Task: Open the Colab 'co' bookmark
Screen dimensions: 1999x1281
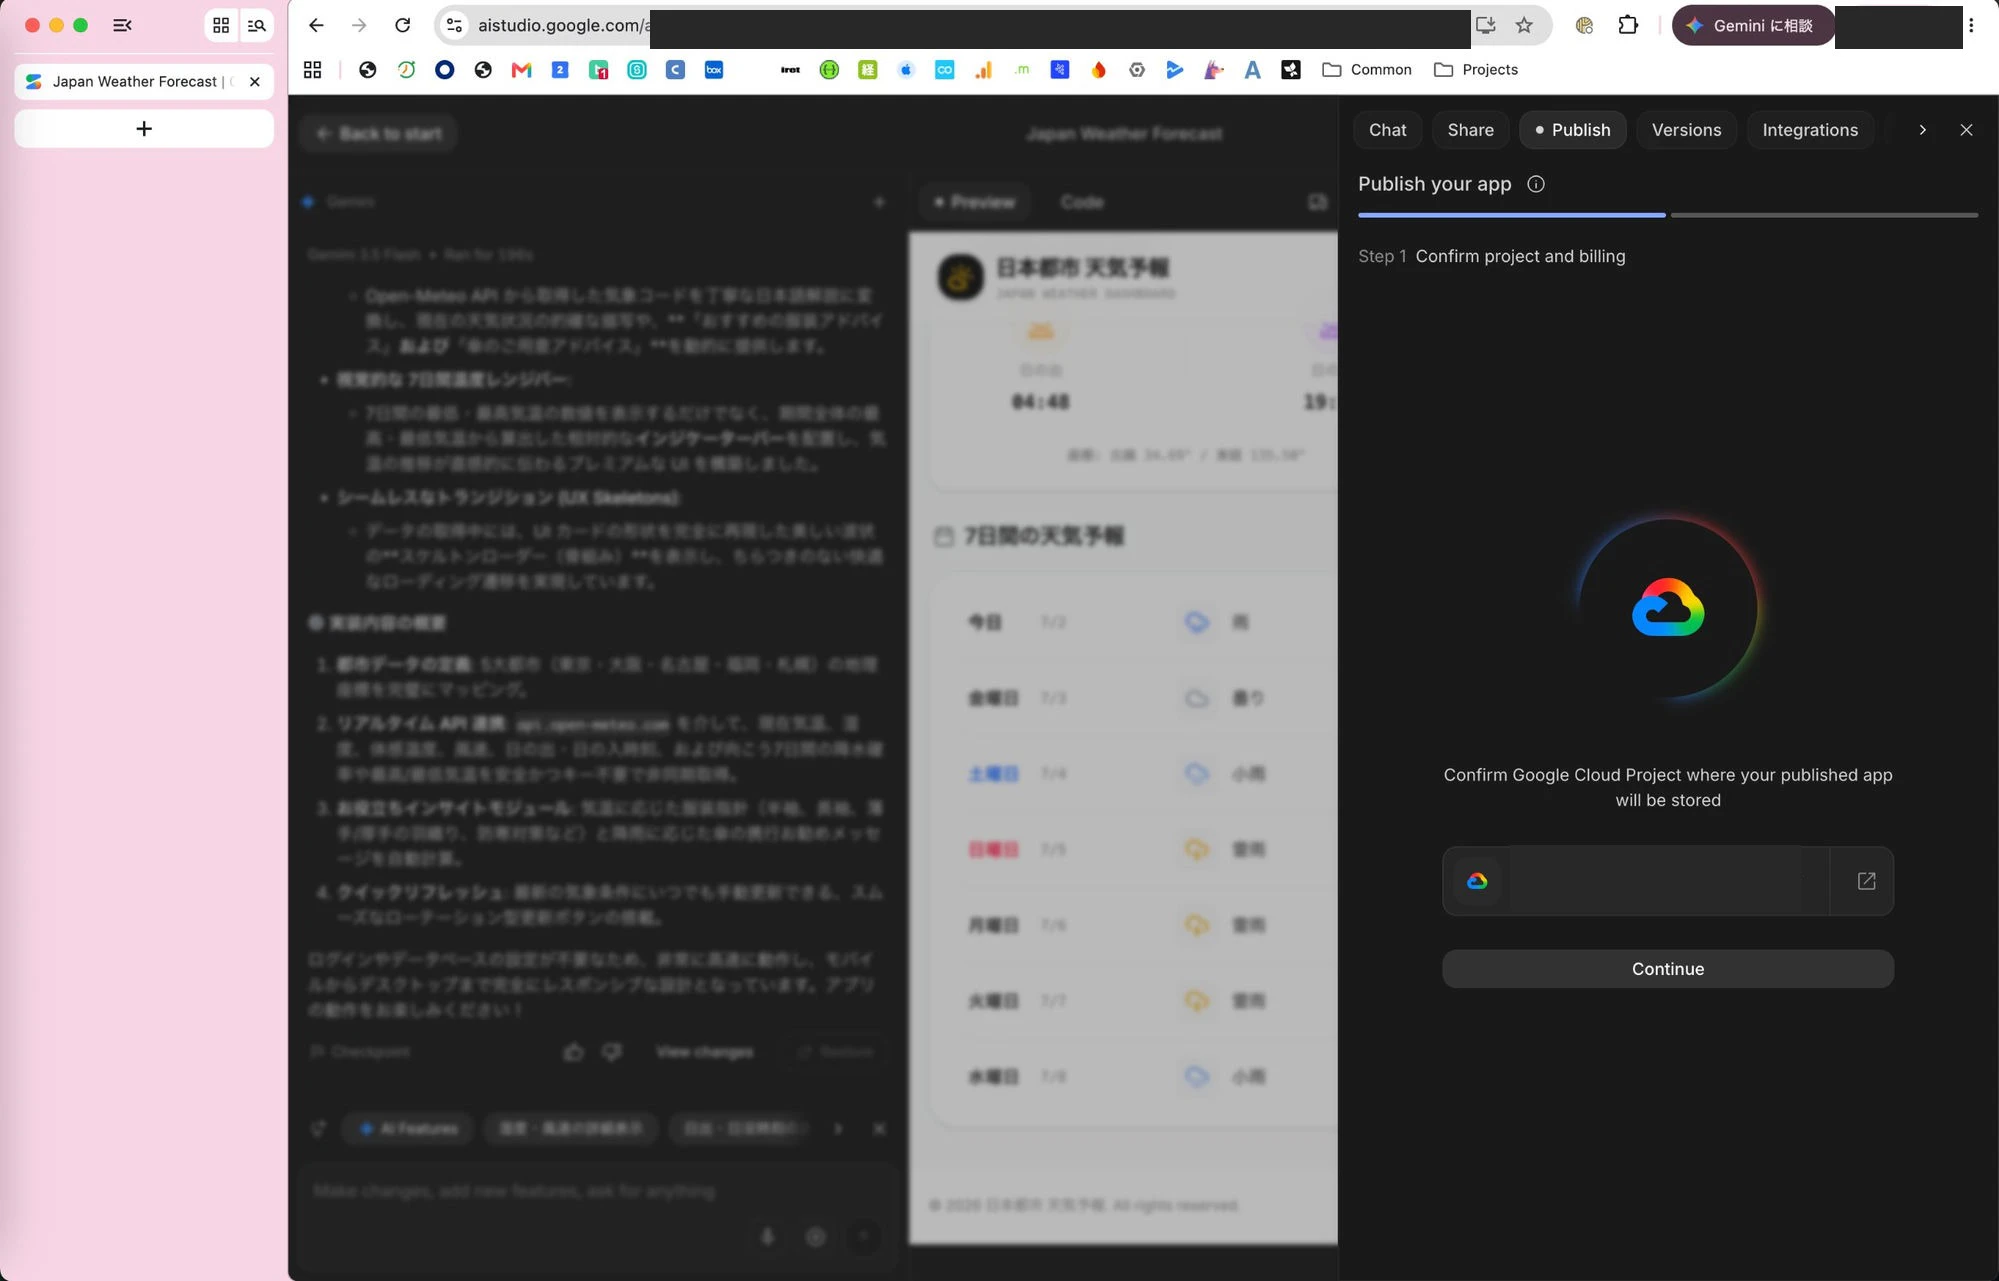Action: tap(944, 69)
